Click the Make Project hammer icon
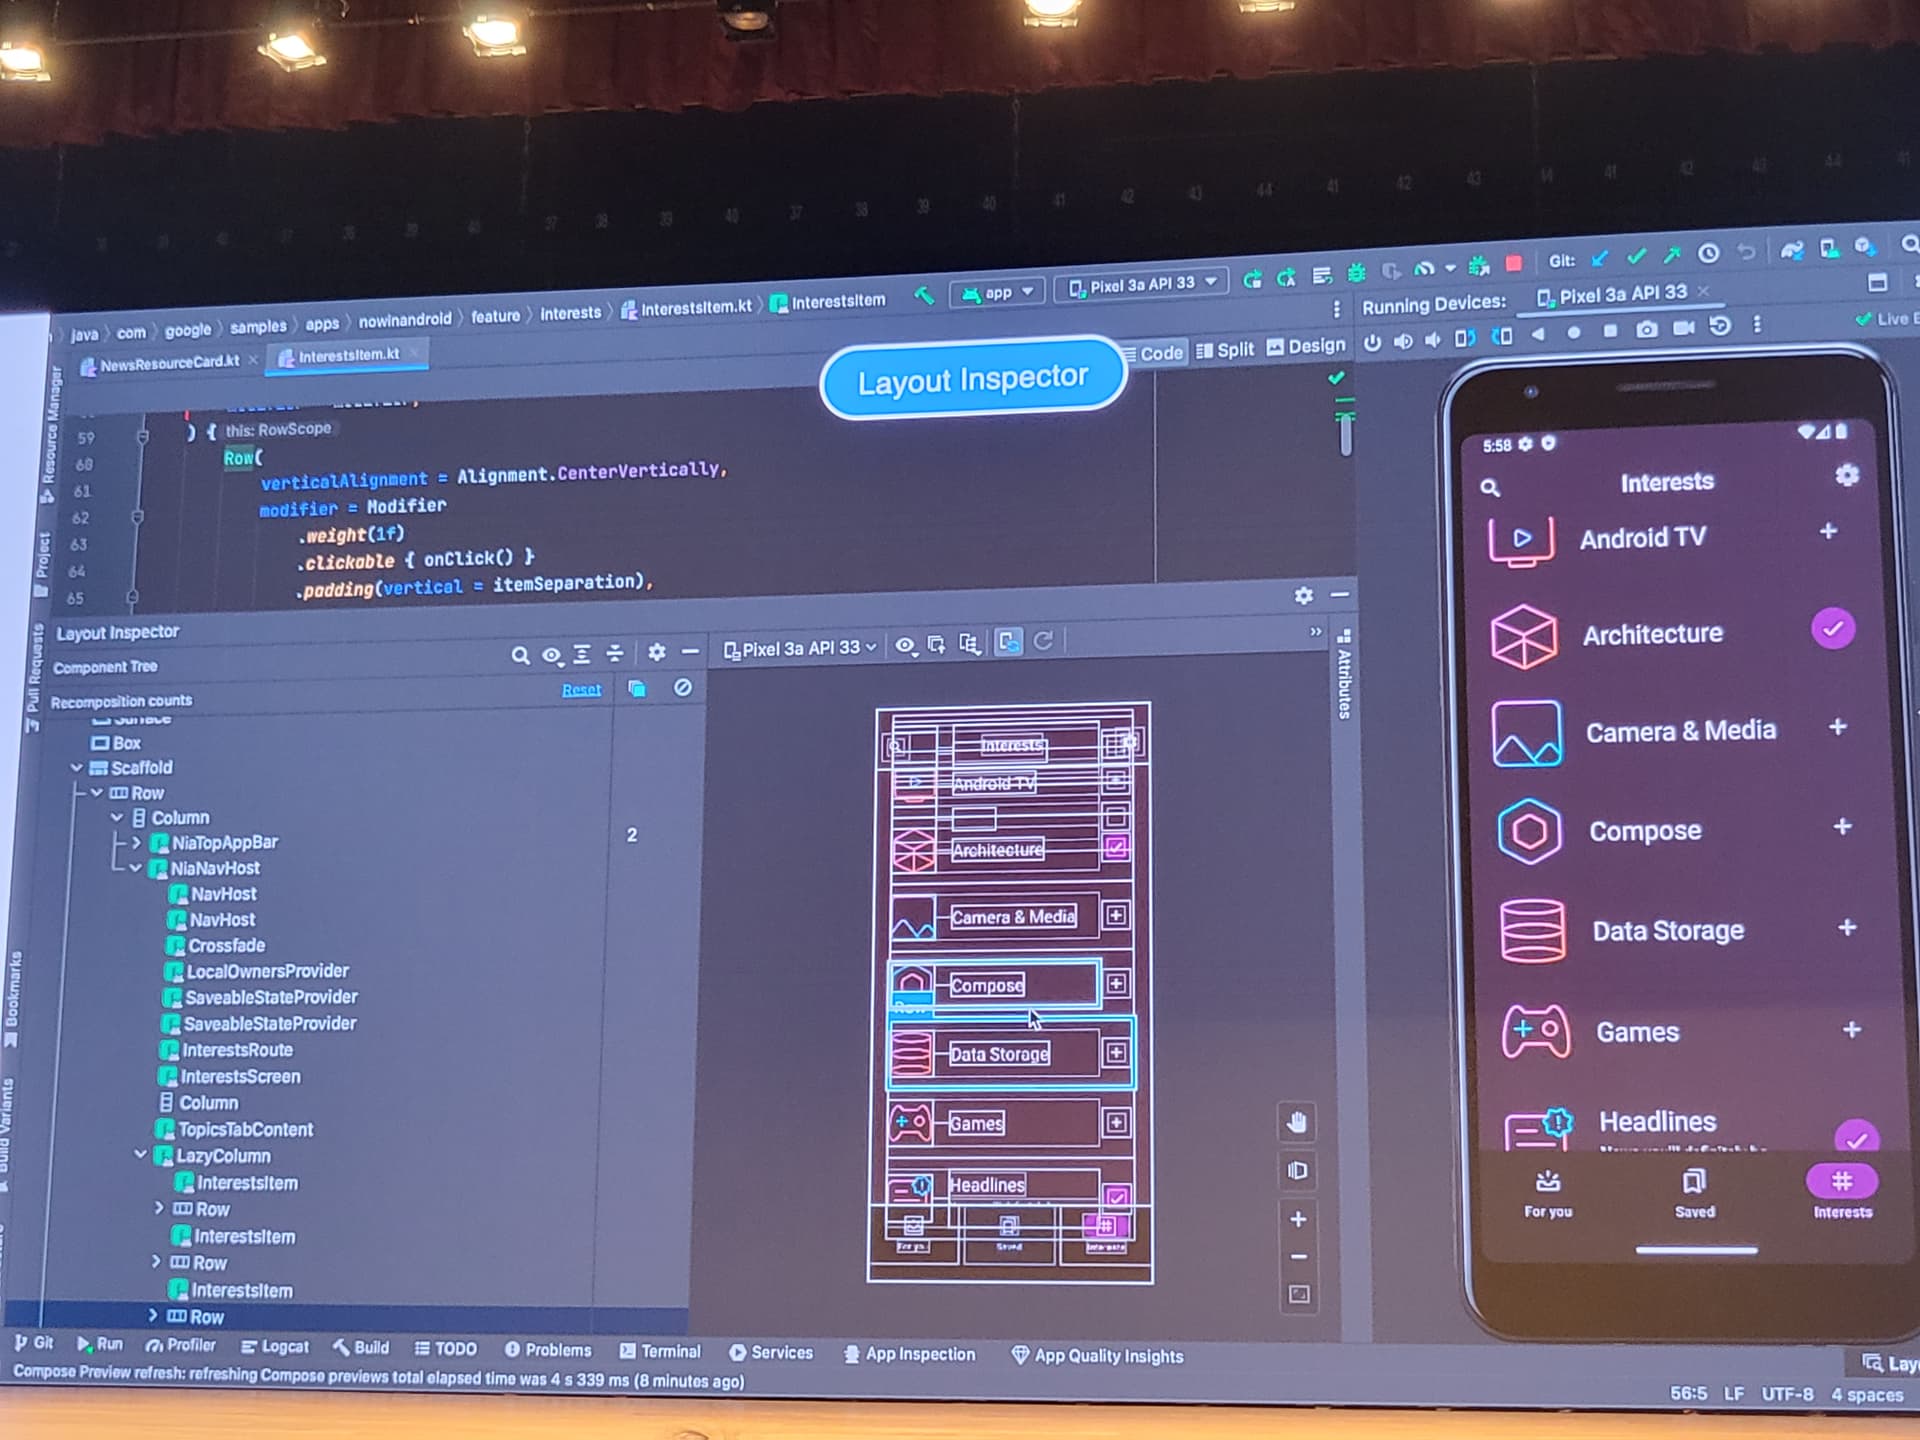The image size is (1920, 1440). click(x=924, y=295)
